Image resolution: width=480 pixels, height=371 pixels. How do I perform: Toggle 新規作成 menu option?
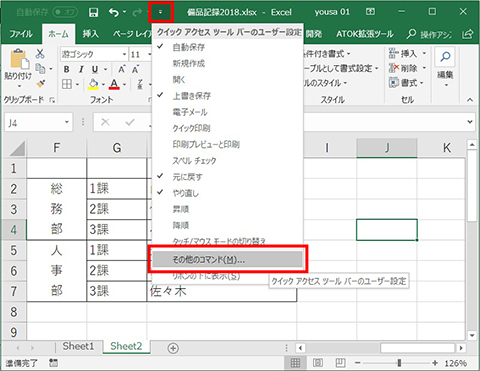click(x=227, y=63)
